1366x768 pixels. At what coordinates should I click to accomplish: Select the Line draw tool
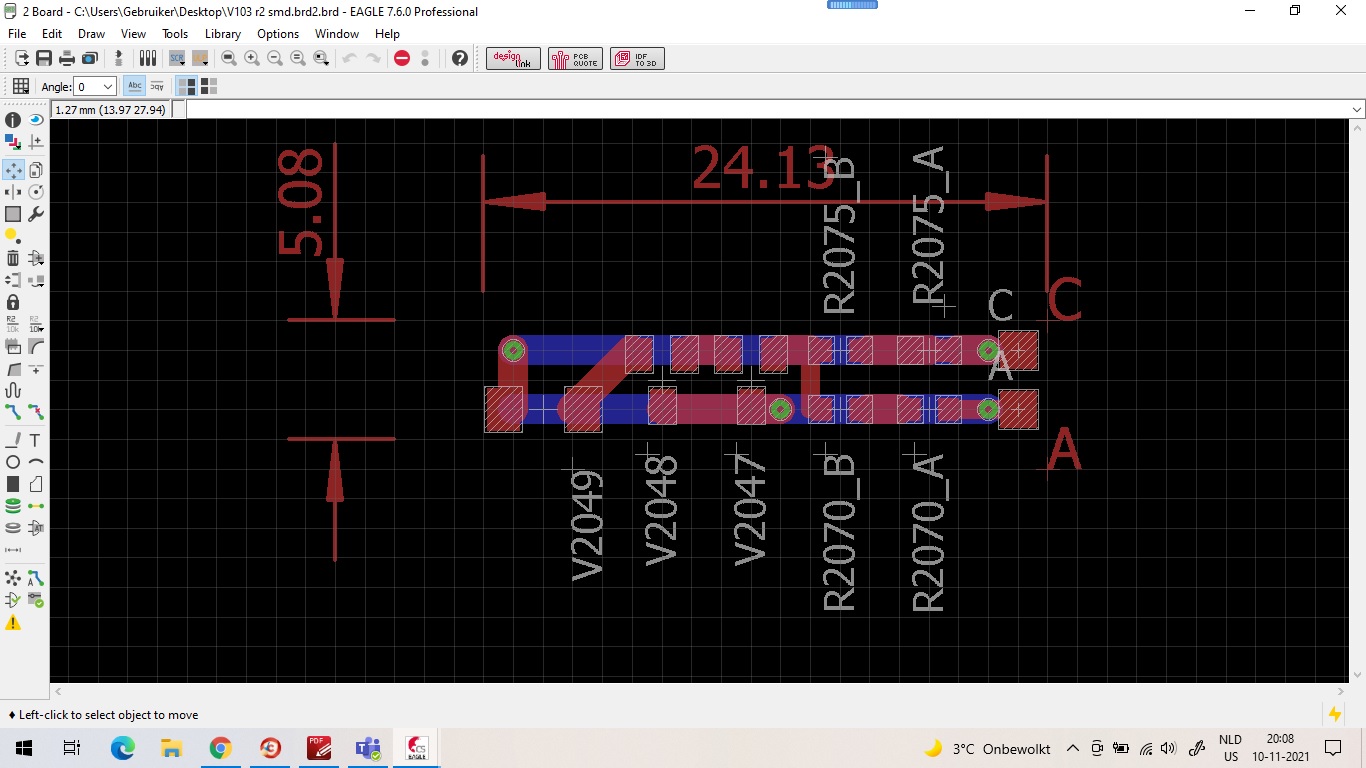pyautogui.click(x=13, y=440)
